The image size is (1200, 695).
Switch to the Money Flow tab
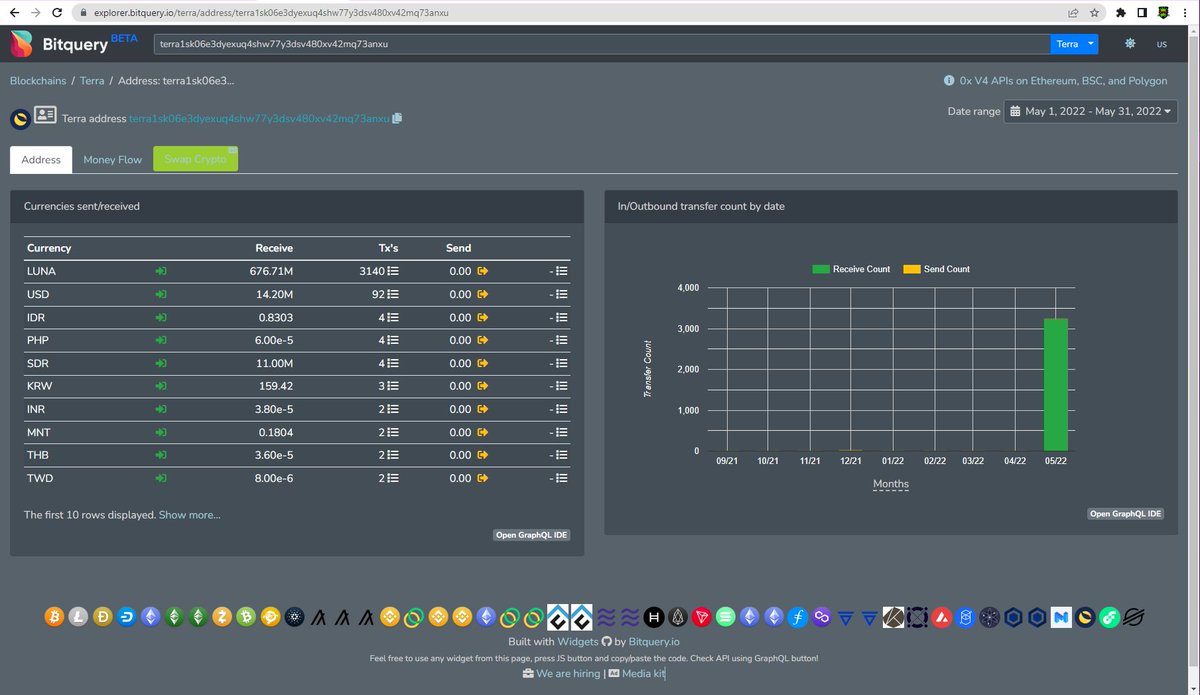pos(113,159)
